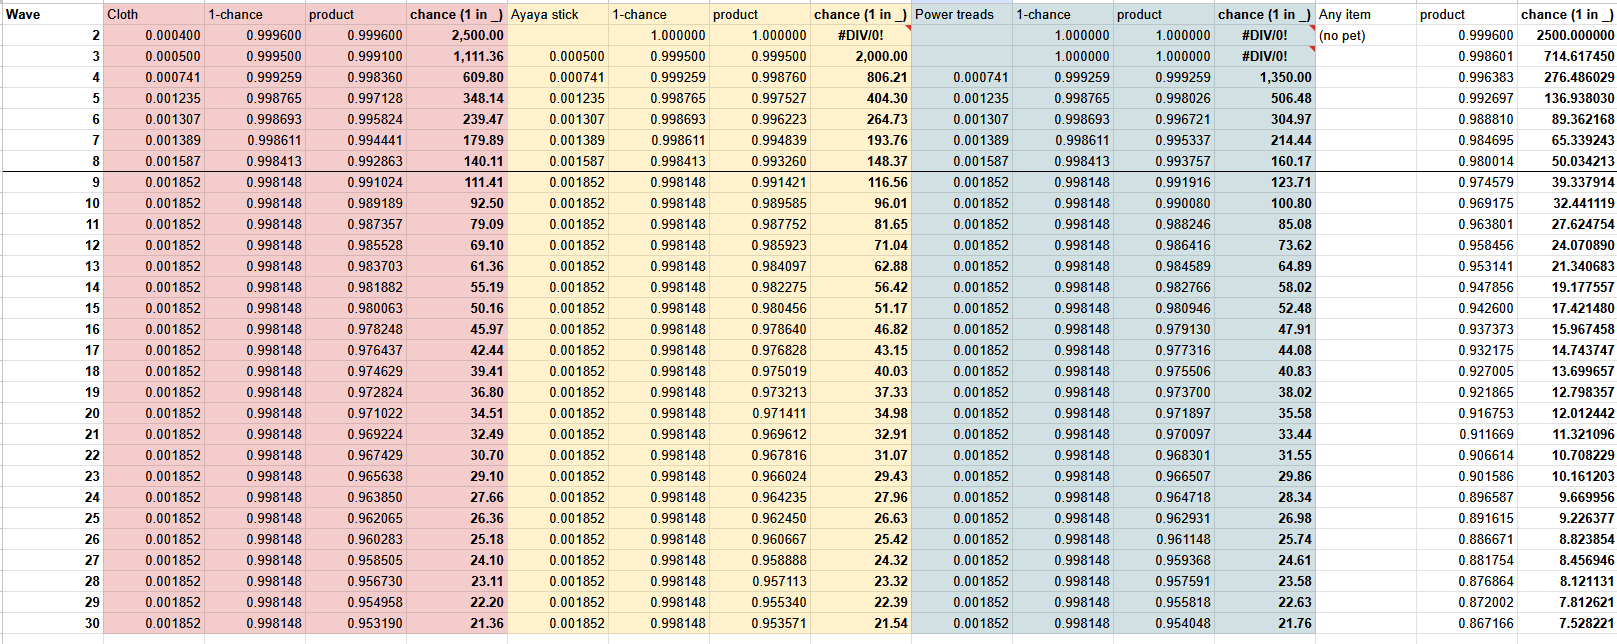Click the cell showing "506.48"
Screen dimensions: 1617x644
click(x=1265, y=98)
